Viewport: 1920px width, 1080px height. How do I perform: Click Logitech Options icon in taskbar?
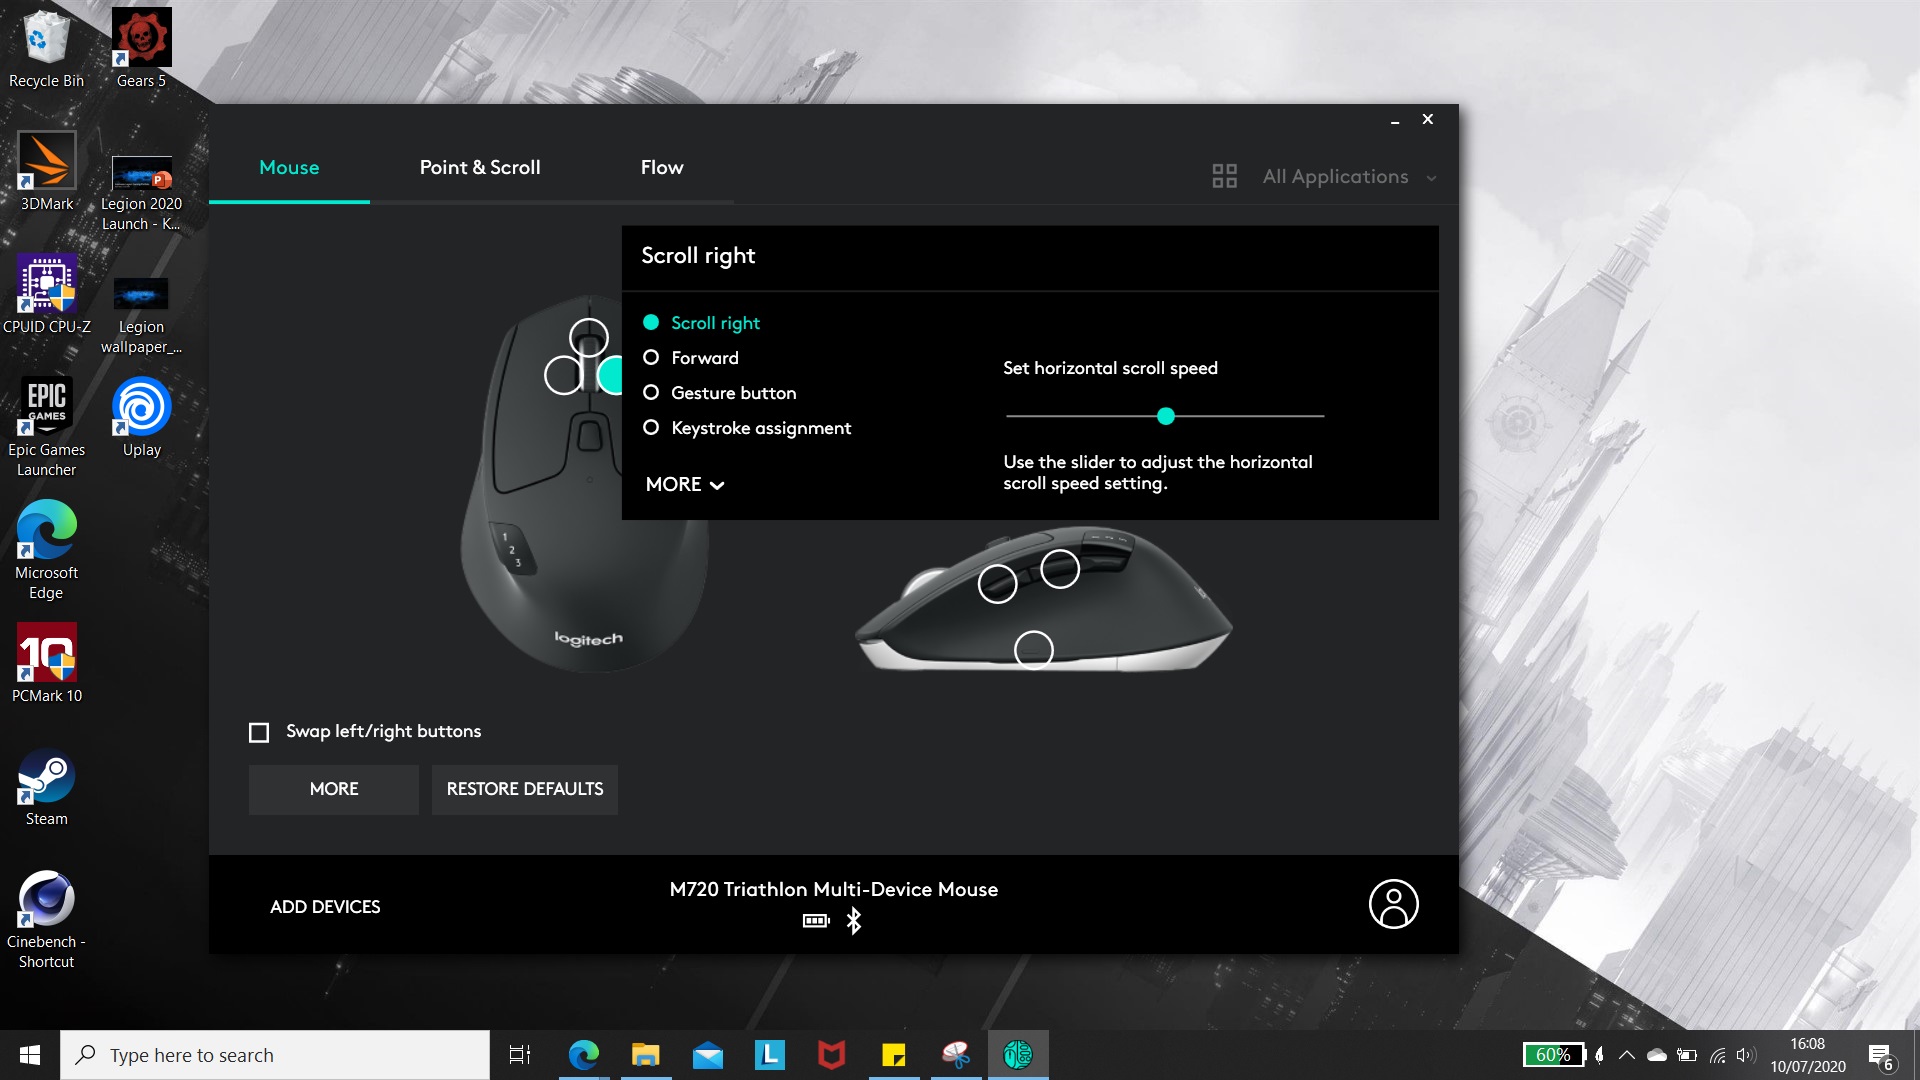[1018, 1054]
